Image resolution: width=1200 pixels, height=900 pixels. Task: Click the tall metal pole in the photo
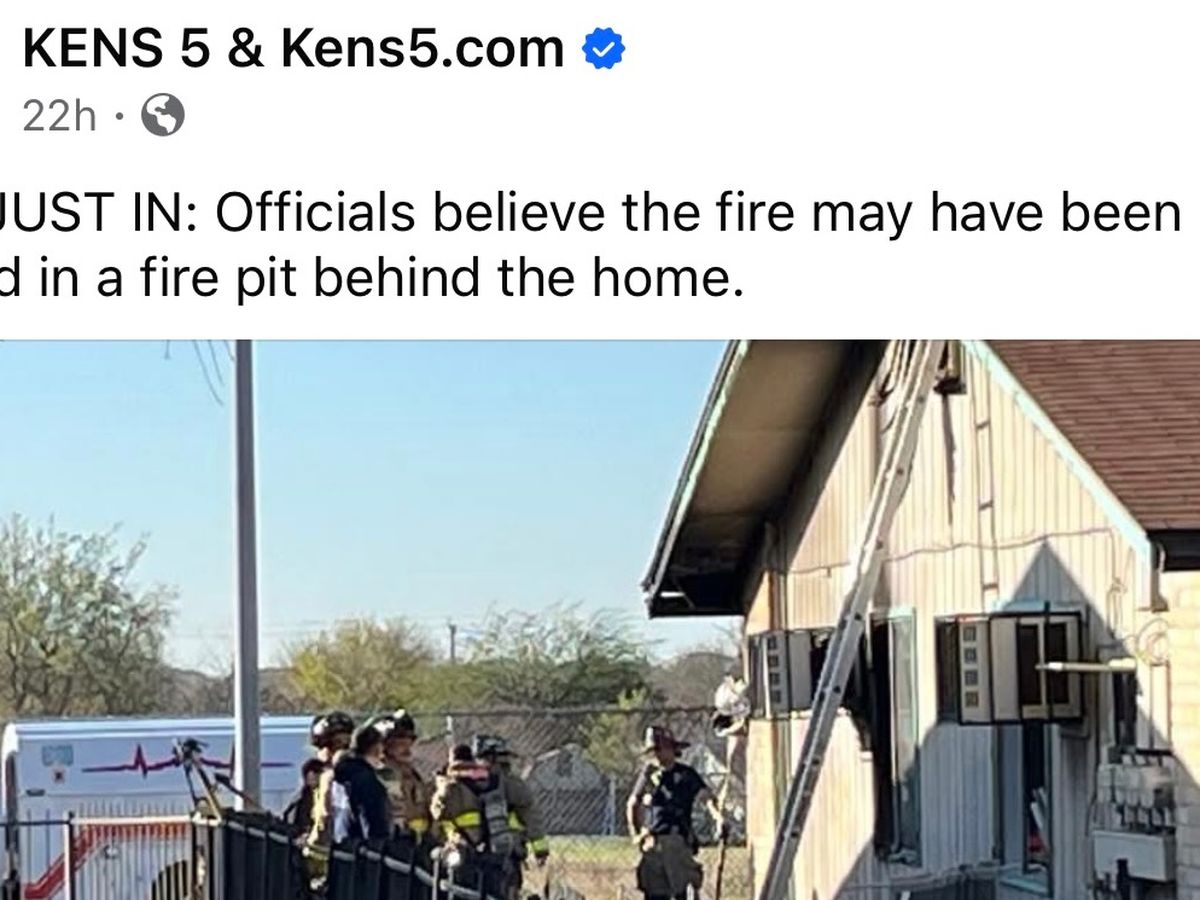[246, 580]
